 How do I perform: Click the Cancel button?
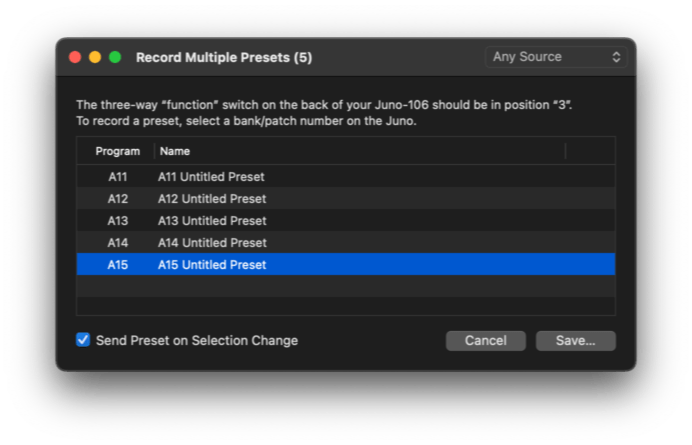pyautogui.click(x=485, y=341)
